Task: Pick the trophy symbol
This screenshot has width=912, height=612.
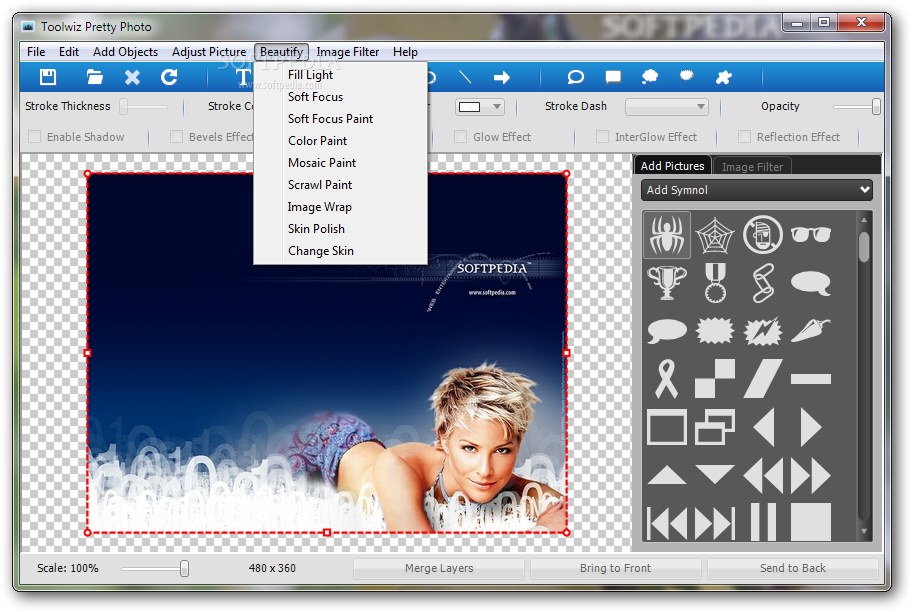Action: [x=667, y=283]
